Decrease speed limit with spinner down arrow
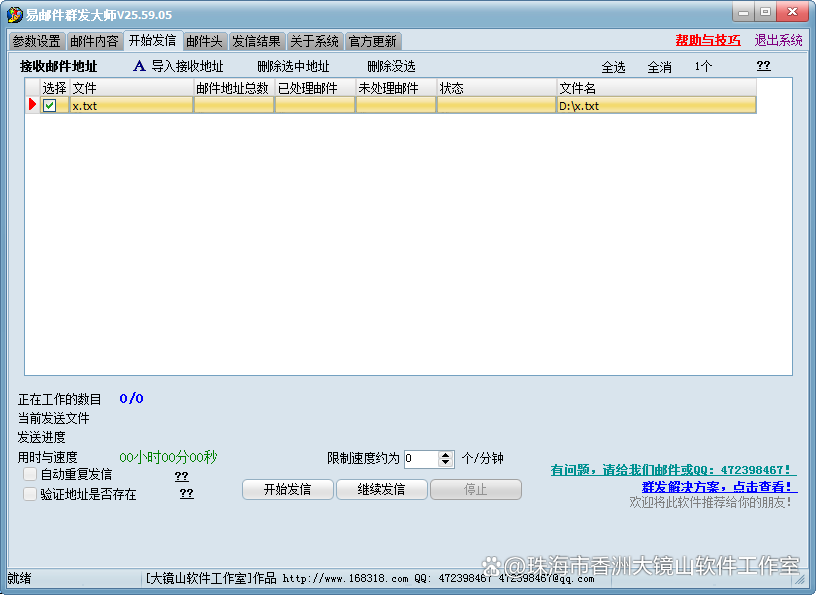This screenshot has height=595, width=816. (x=446, y=463)
